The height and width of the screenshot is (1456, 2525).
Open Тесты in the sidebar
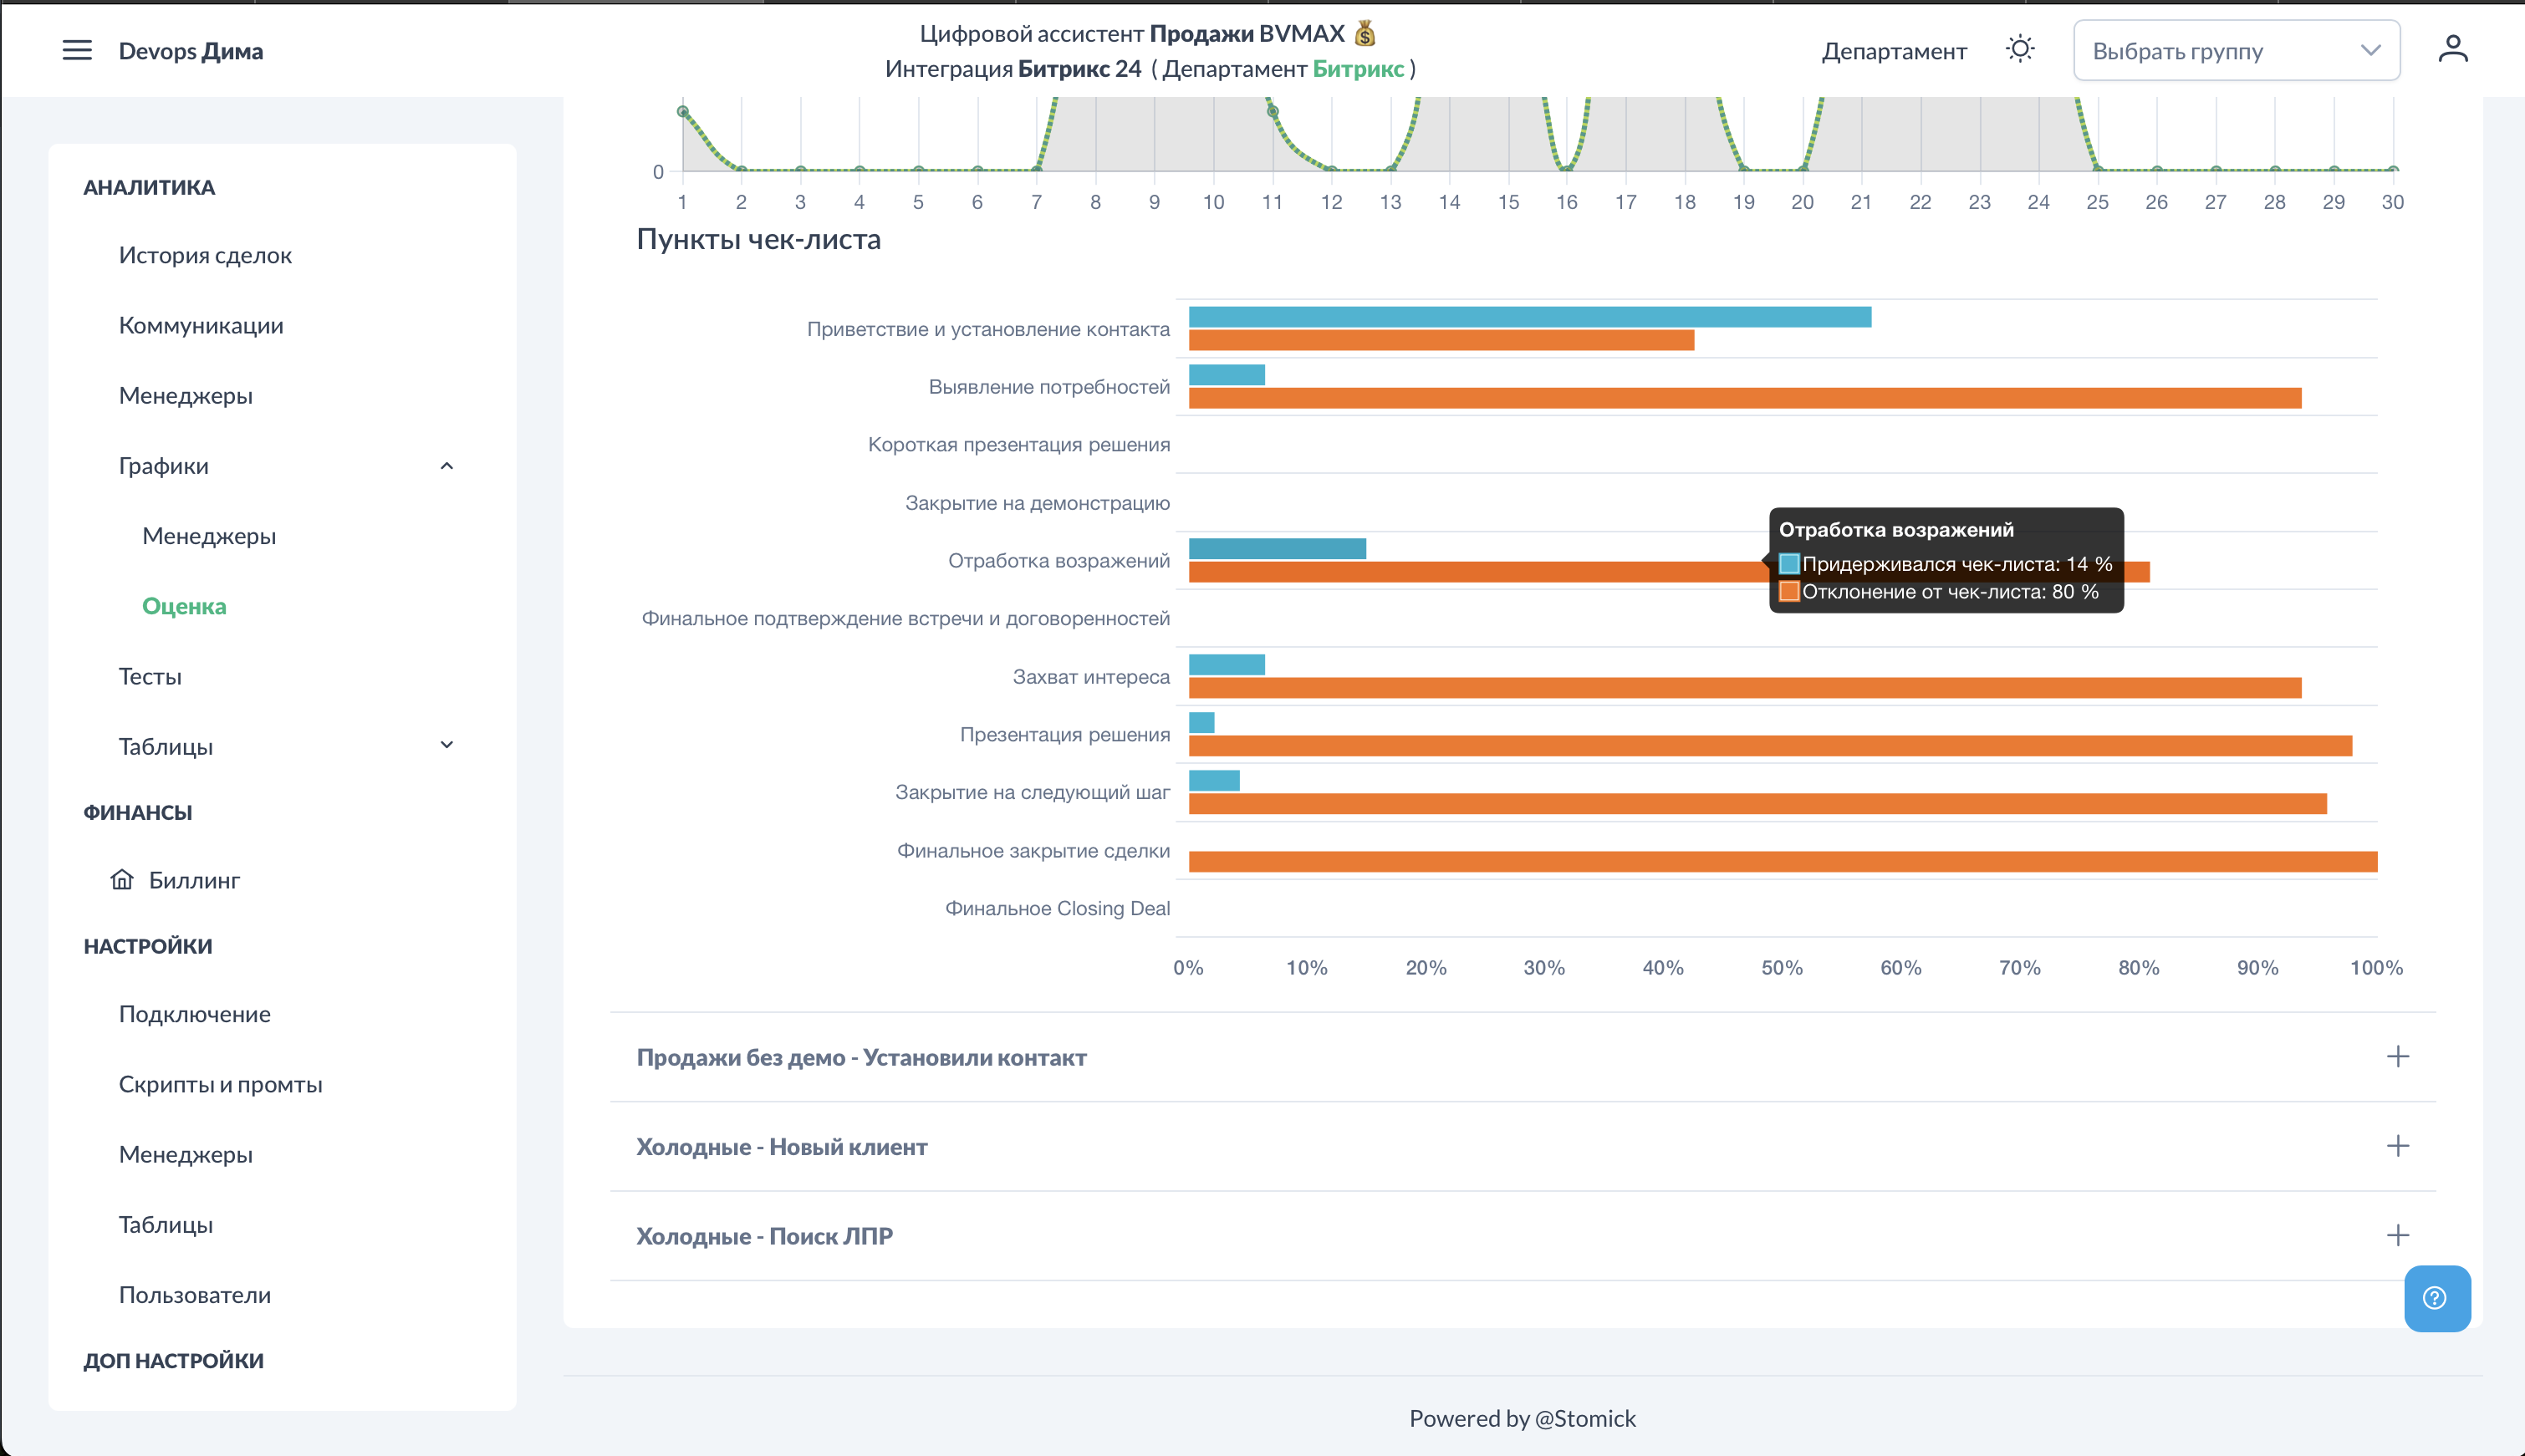point(150,676)
